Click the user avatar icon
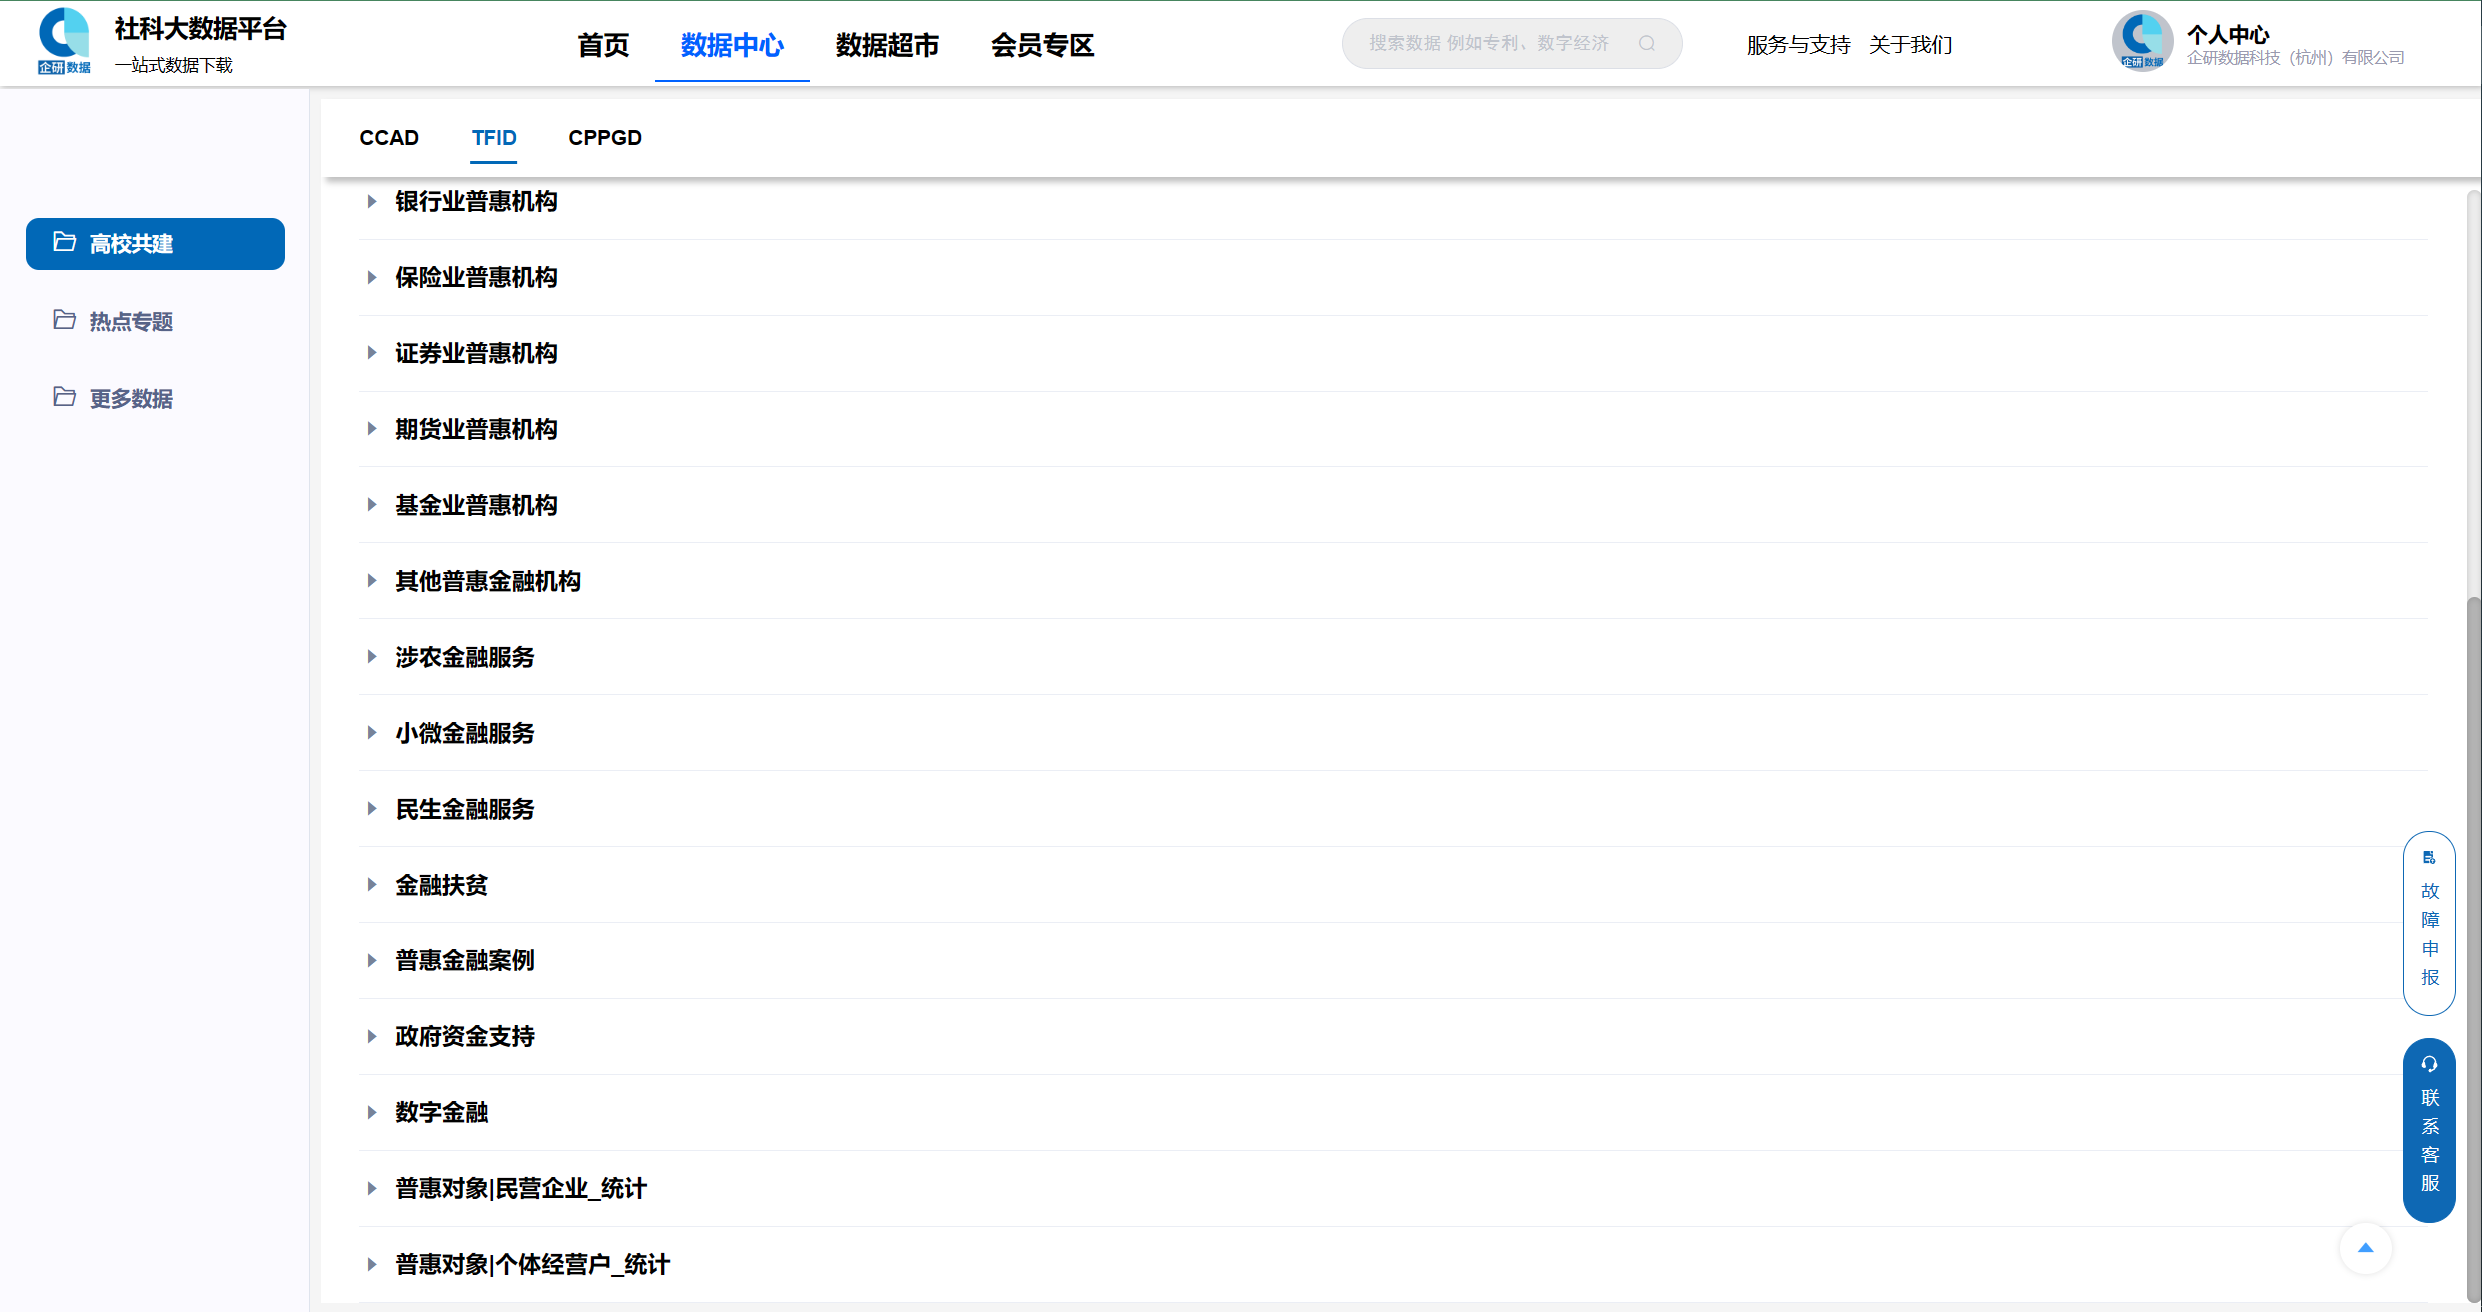Image resolution: width=2482 pixels, height=1312 pixels. tap(2141, 41)
